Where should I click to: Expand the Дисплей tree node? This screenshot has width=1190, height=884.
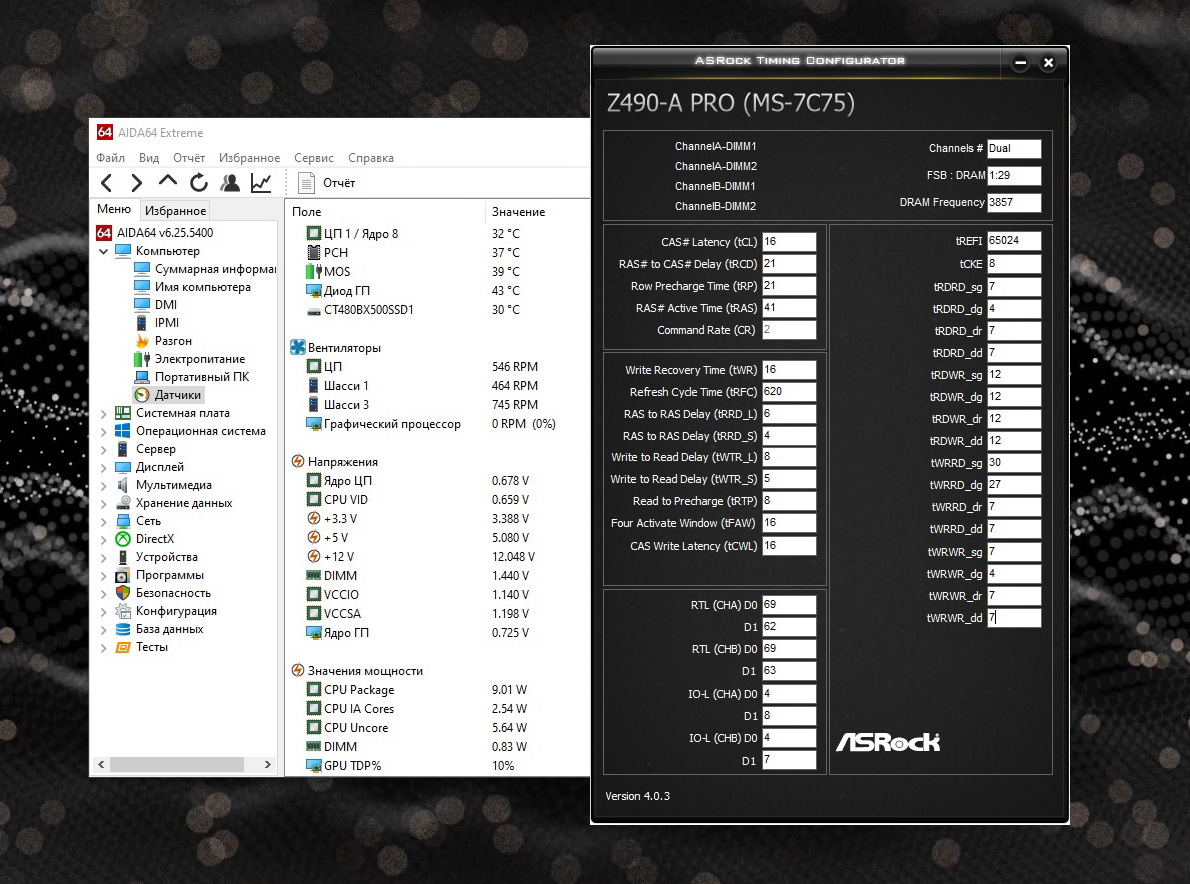pyautogui.click(x=103, y=467)
